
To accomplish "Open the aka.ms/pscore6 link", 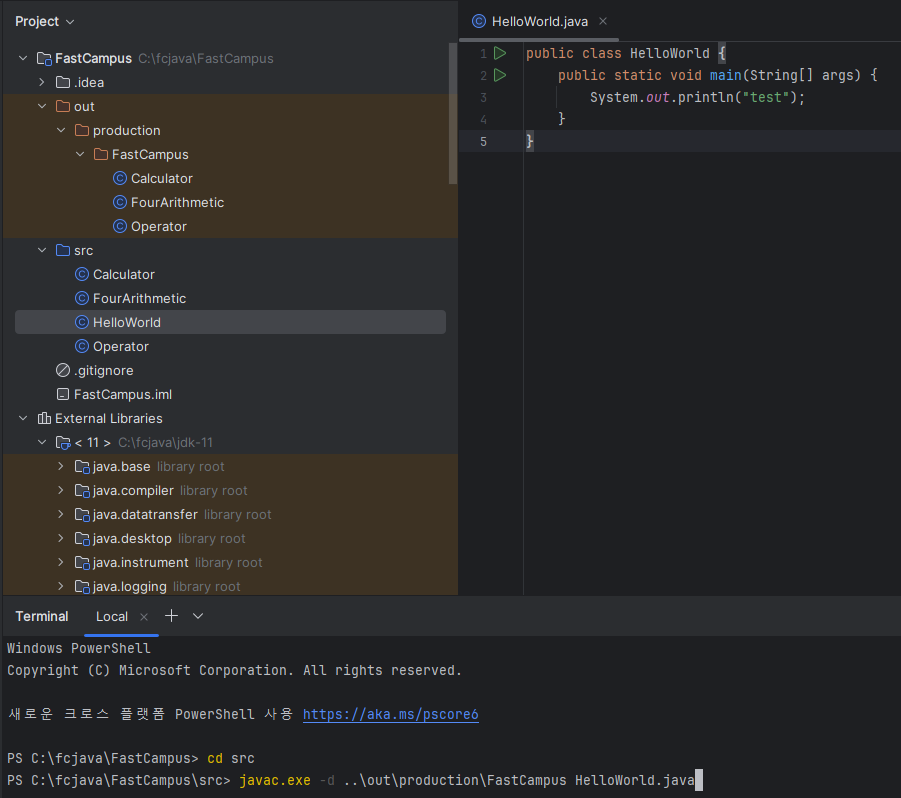I will click(x=391, y=714).
